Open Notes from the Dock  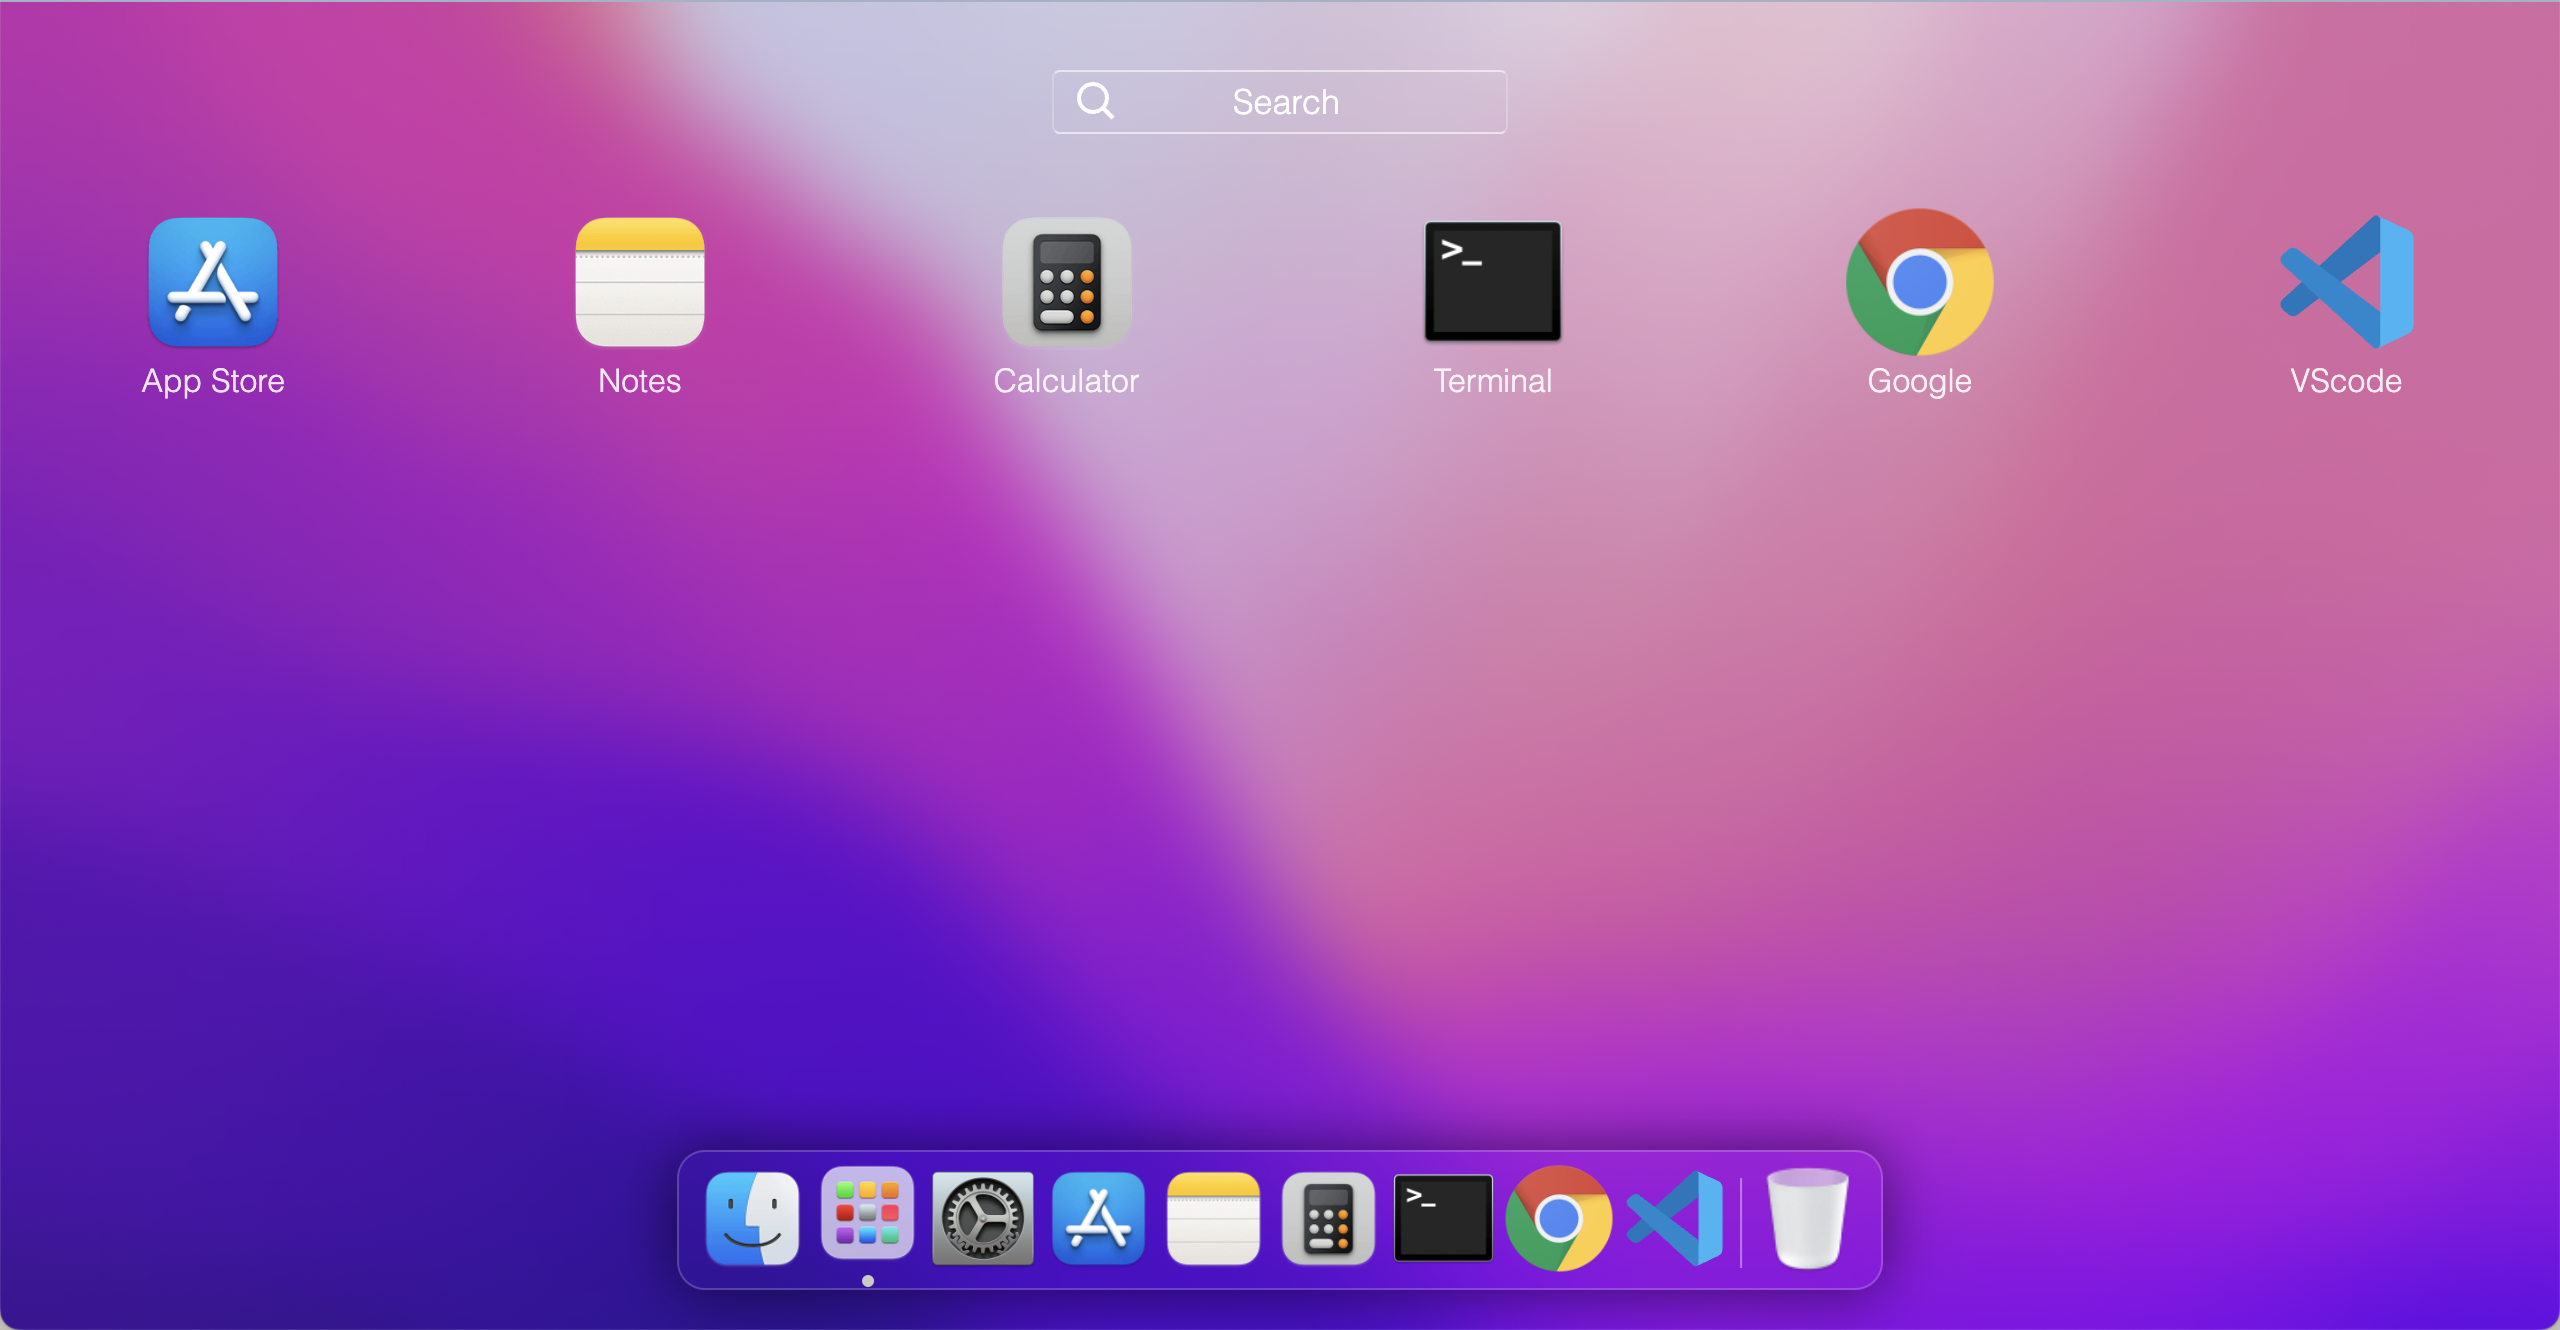coord(1213,1219)
